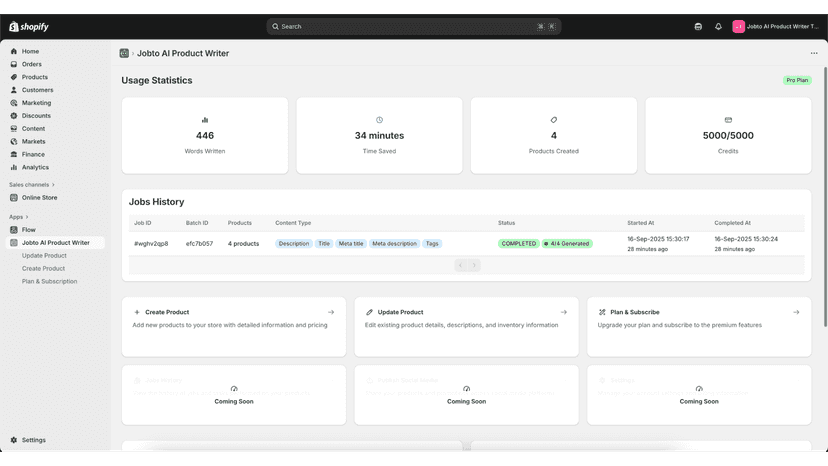Click the 446 words written value

205,136
